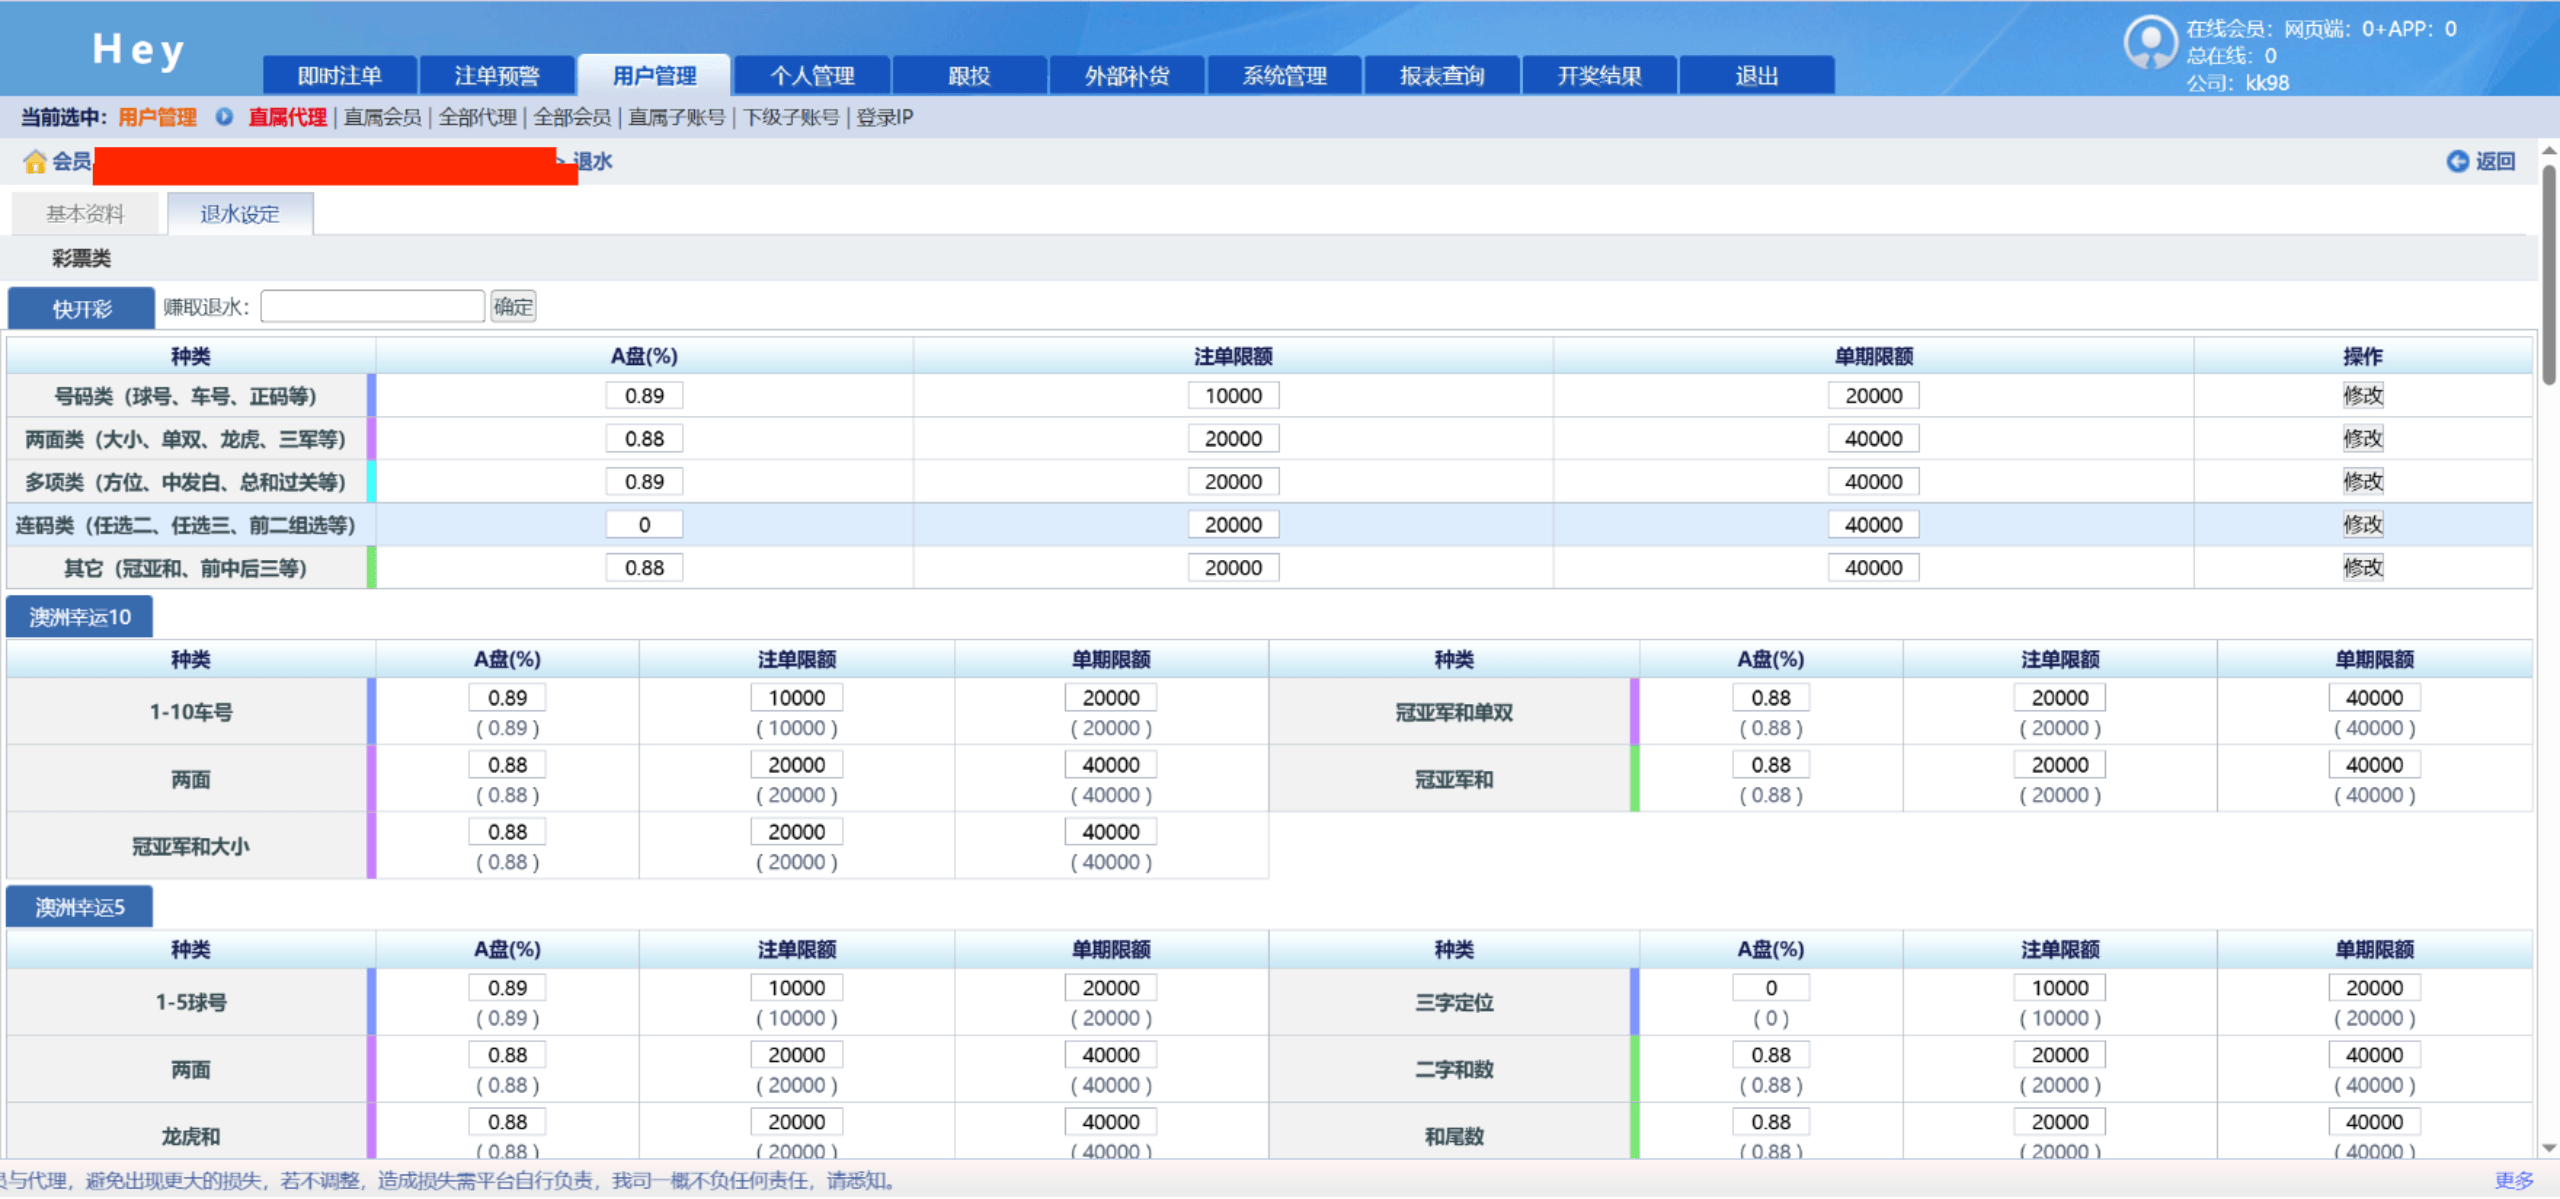The image size is (2560, 1199).
Task: Click the 赚取退水 input field
Action: 372,307
